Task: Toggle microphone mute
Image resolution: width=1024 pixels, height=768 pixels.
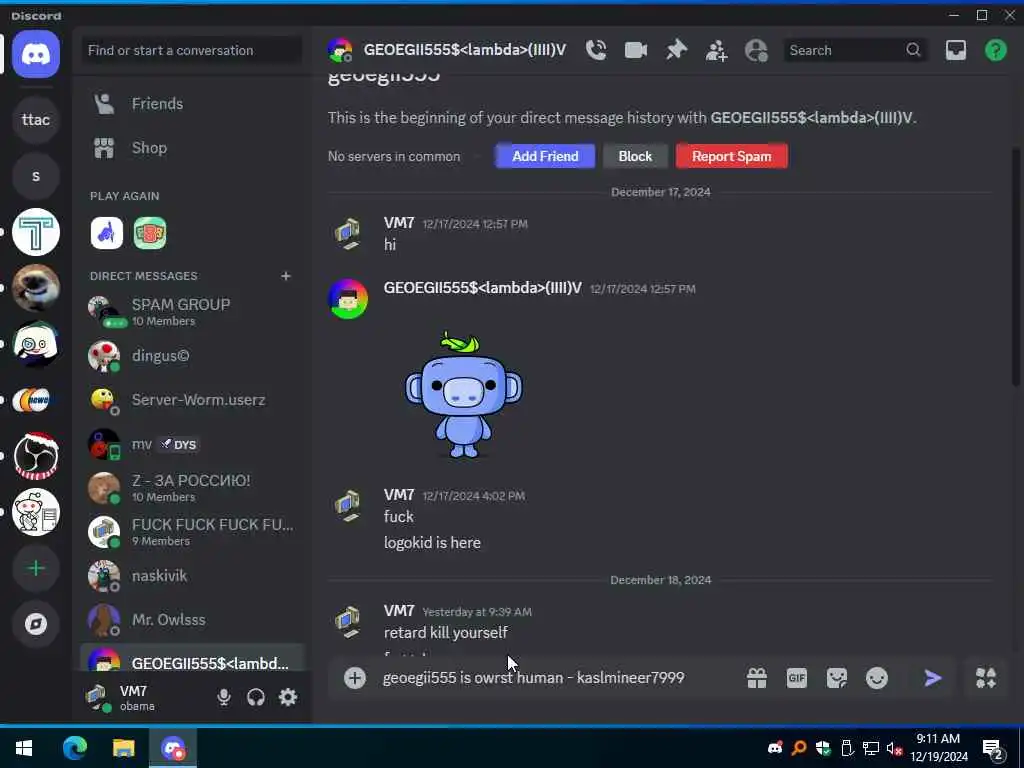Action: point(223,697)
